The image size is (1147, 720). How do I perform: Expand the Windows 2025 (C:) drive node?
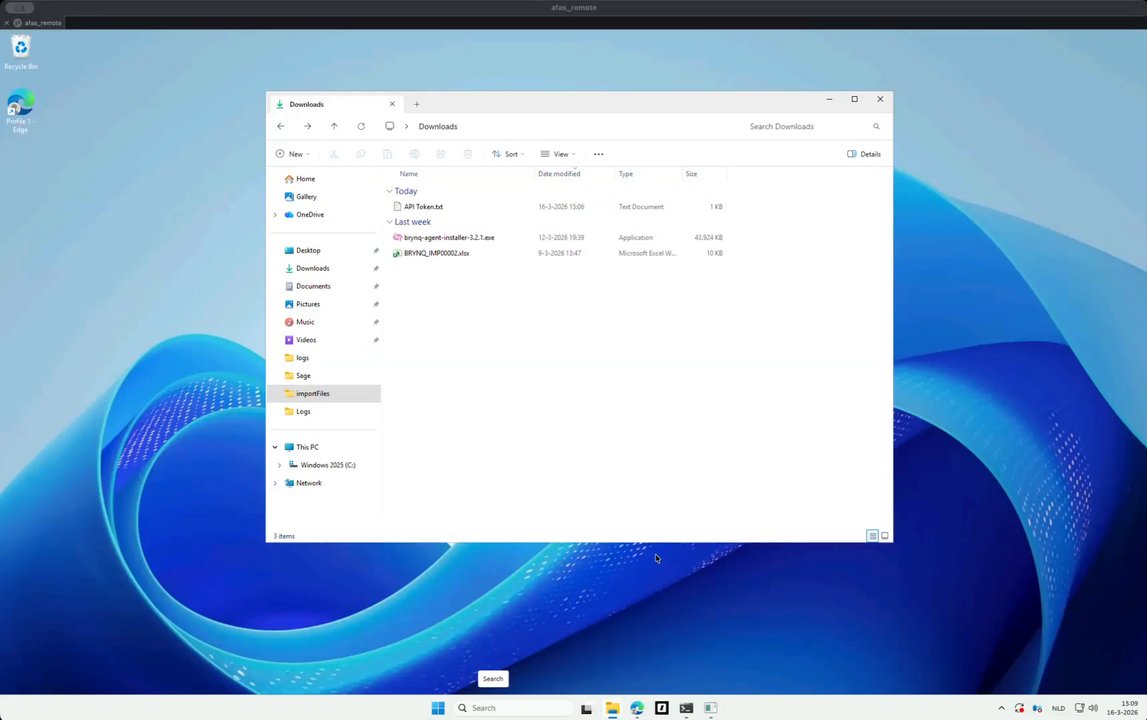[x=279, y=465]
